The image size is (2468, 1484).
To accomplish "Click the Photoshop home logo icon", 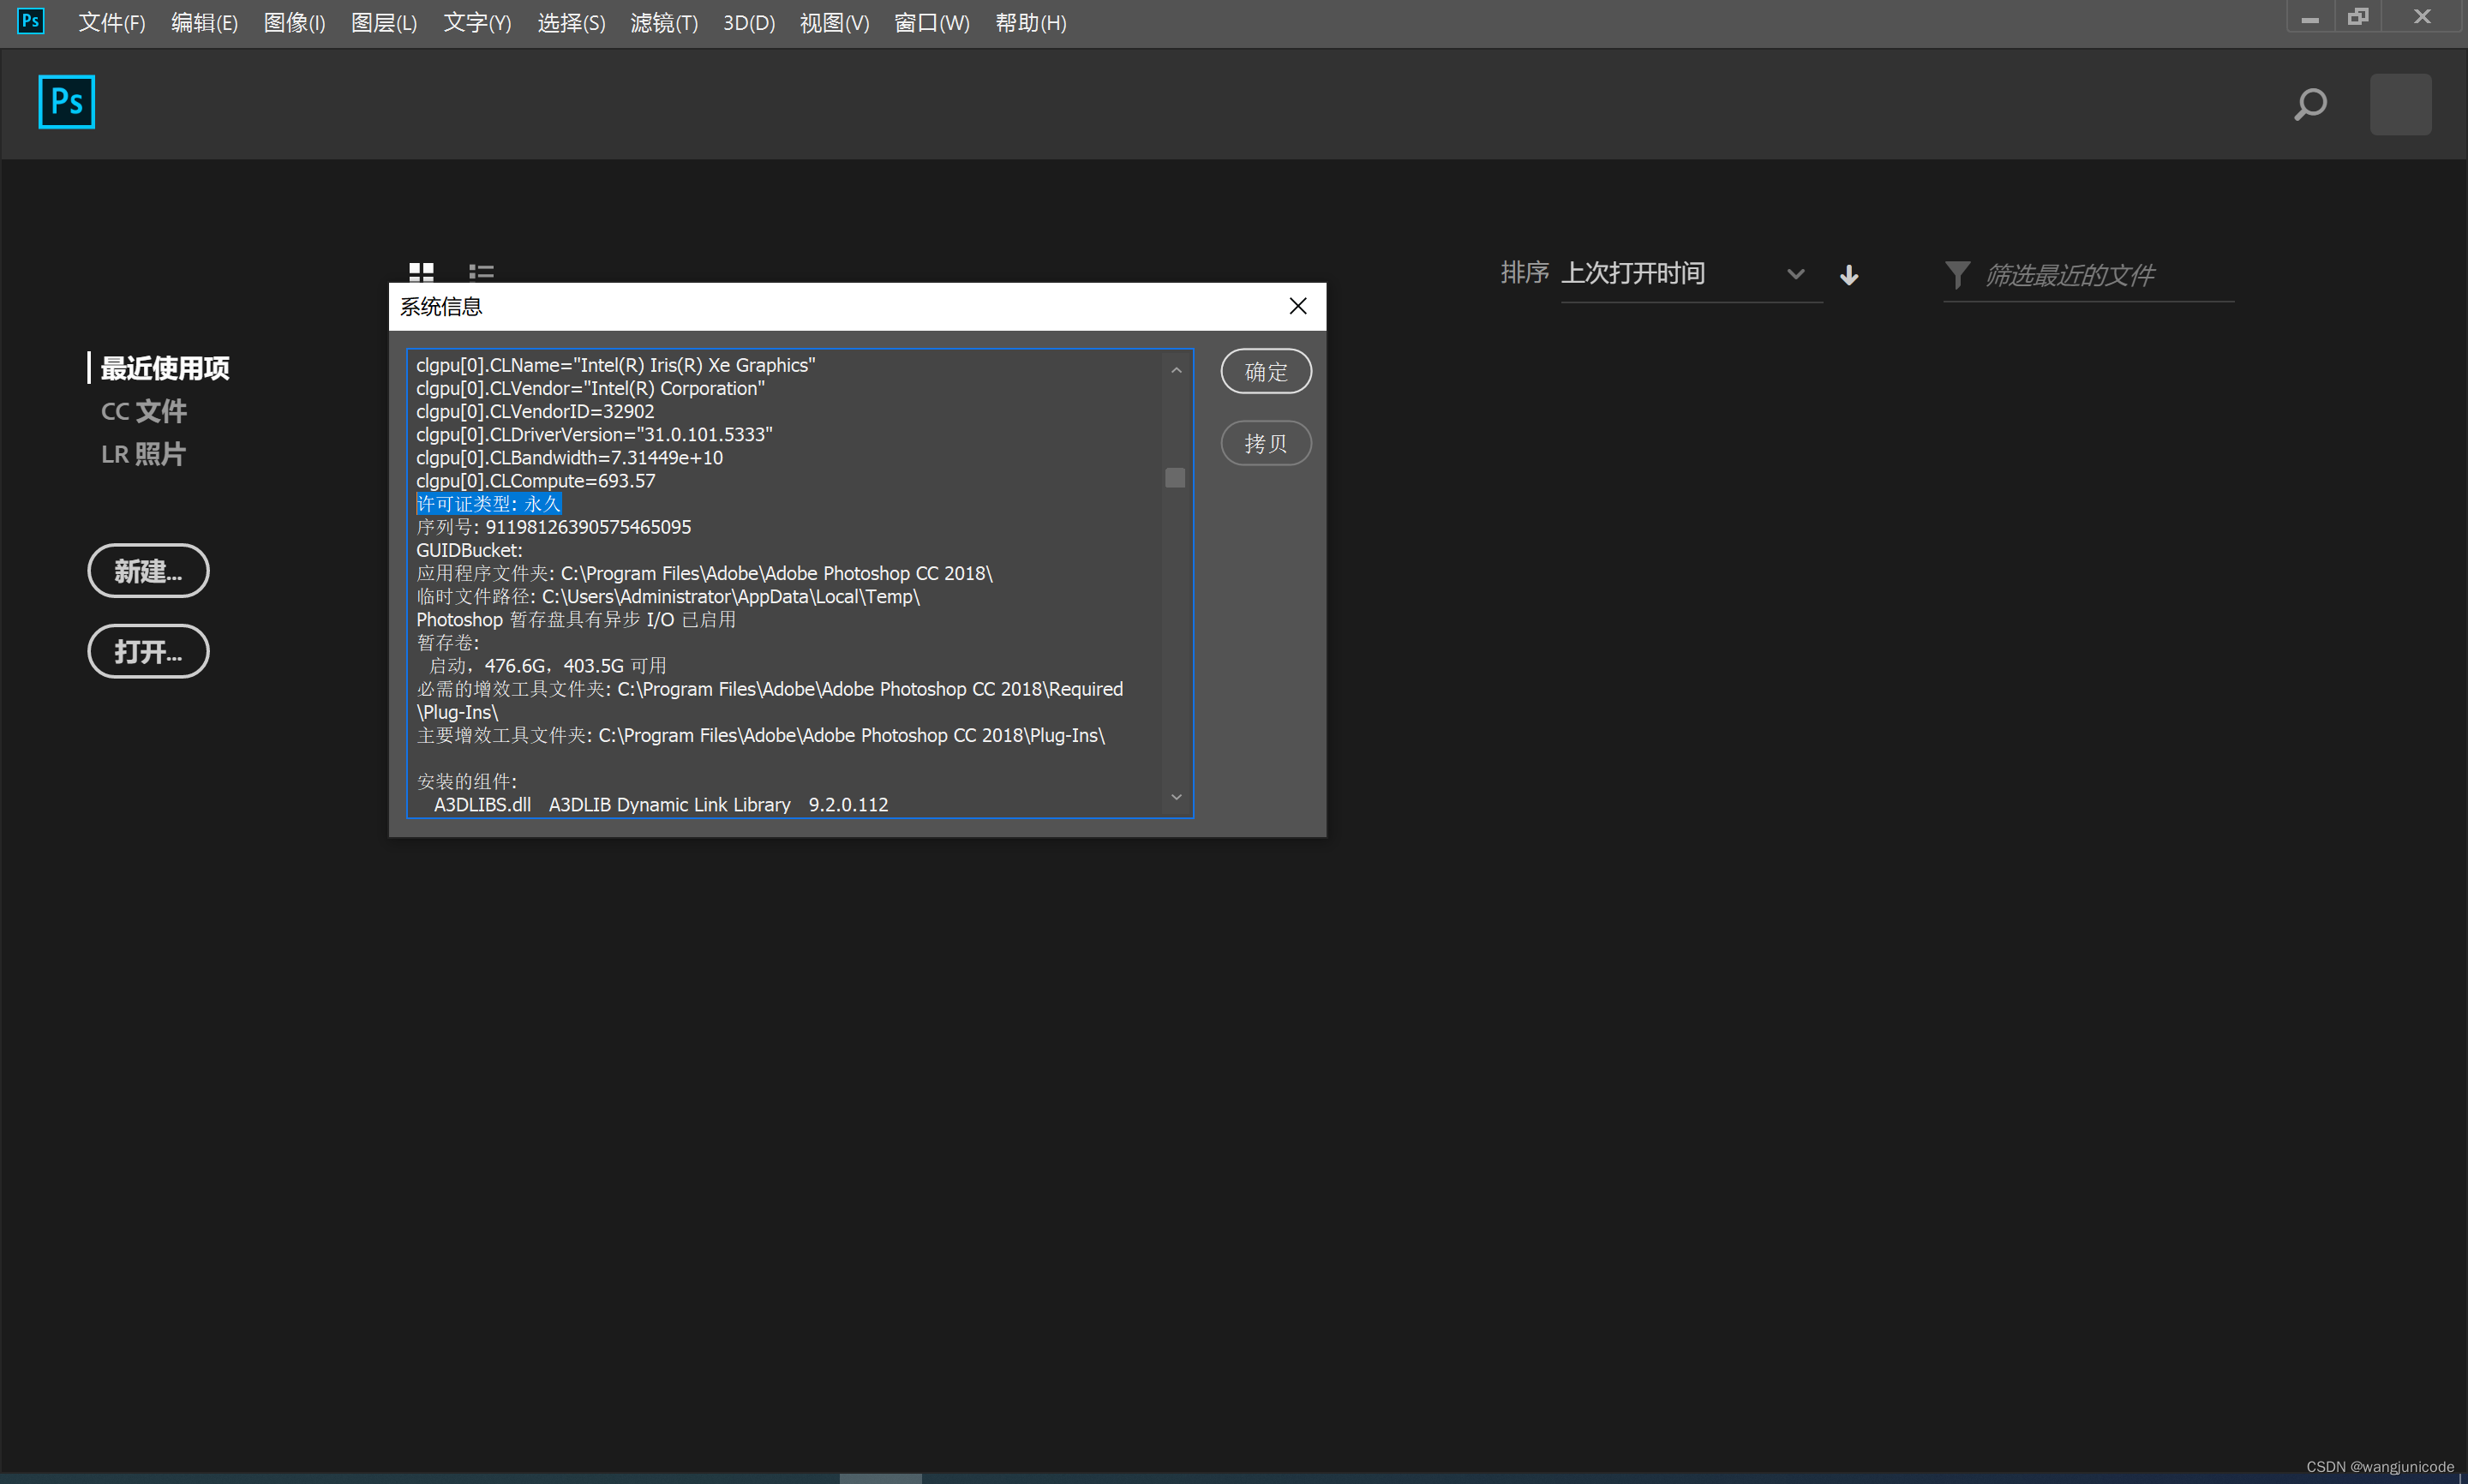I will point(66,102).
